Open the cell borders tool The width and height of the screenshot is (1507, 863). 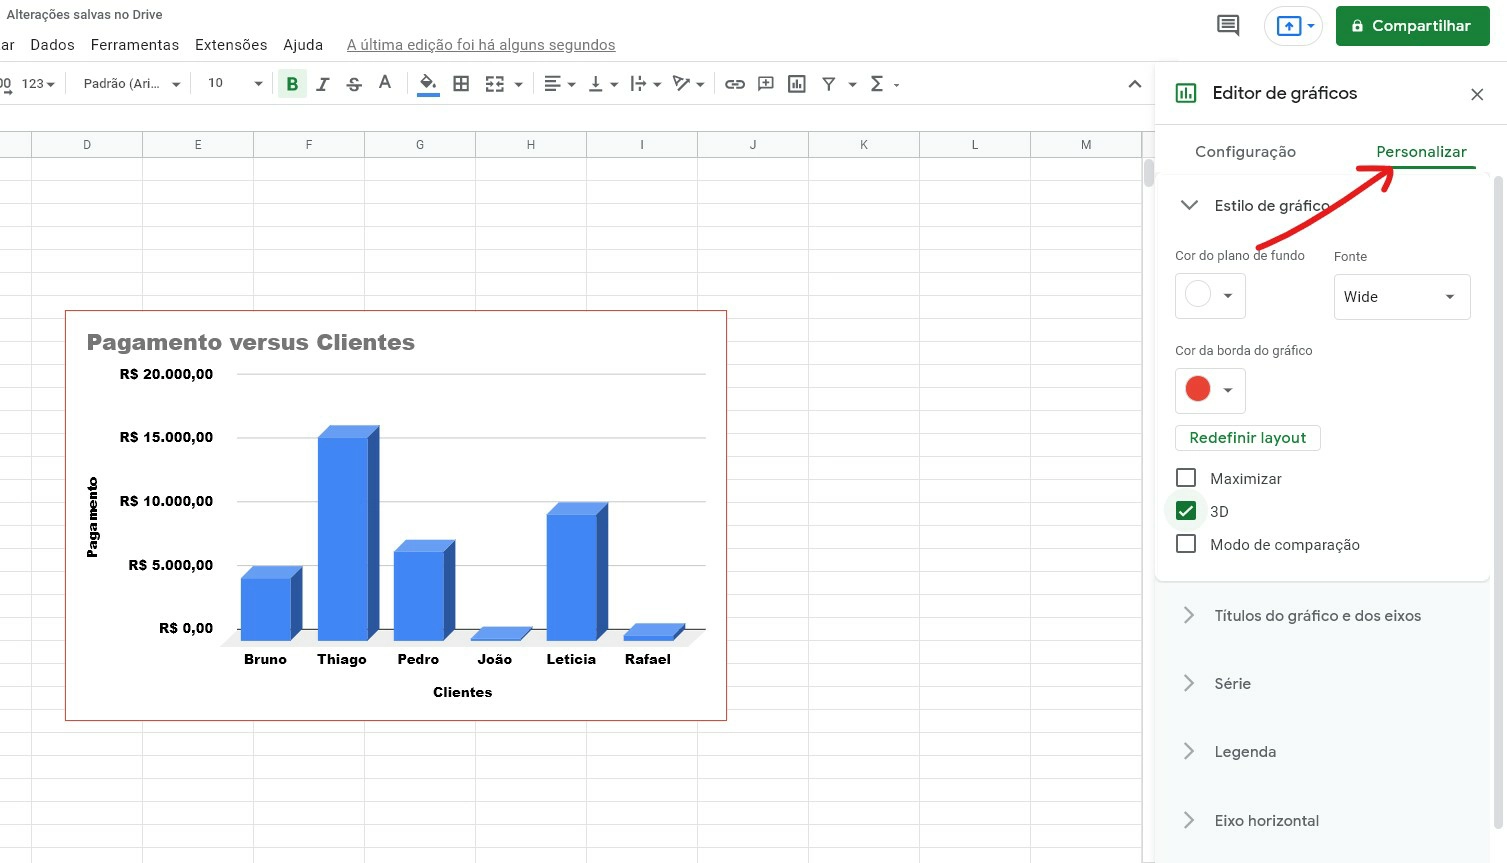tap(461, 84)
